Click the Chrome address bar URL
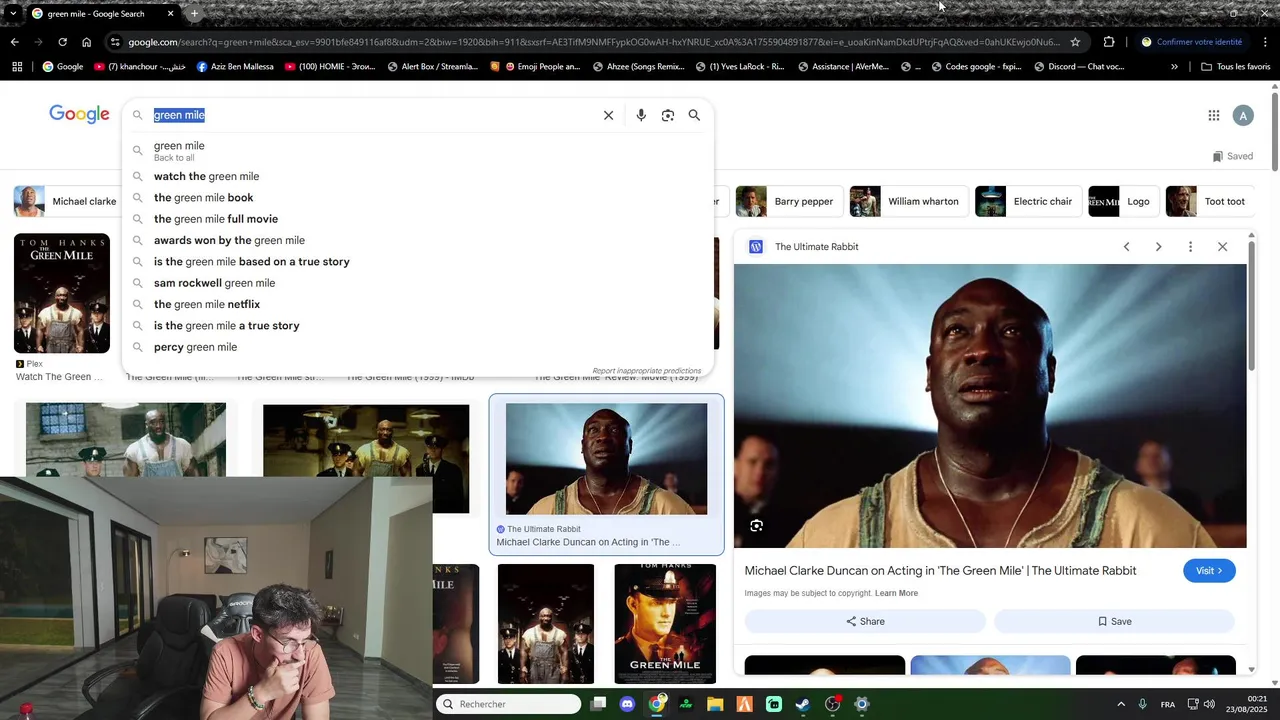This screenshot has height=720, width=1280. [594, 42]
